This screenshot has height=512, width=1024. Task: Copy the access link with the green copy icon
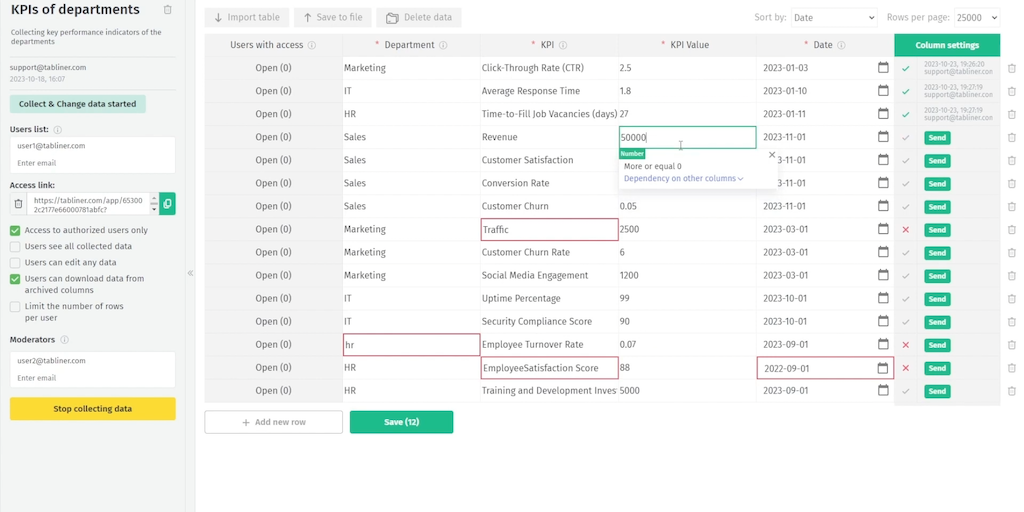pyautogui.click(x=167, y=204)
